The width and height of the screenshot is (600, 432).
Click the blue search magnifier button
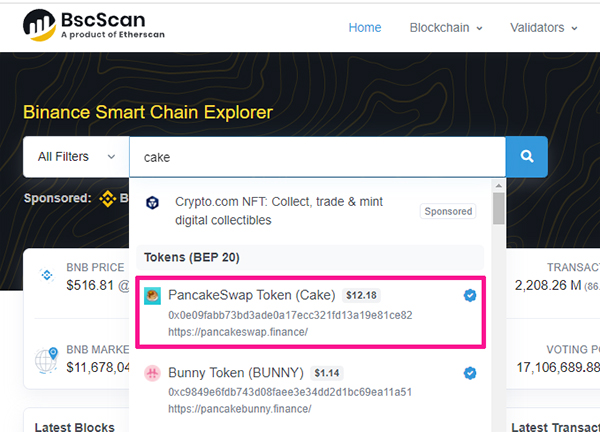(x=527, y=156)
